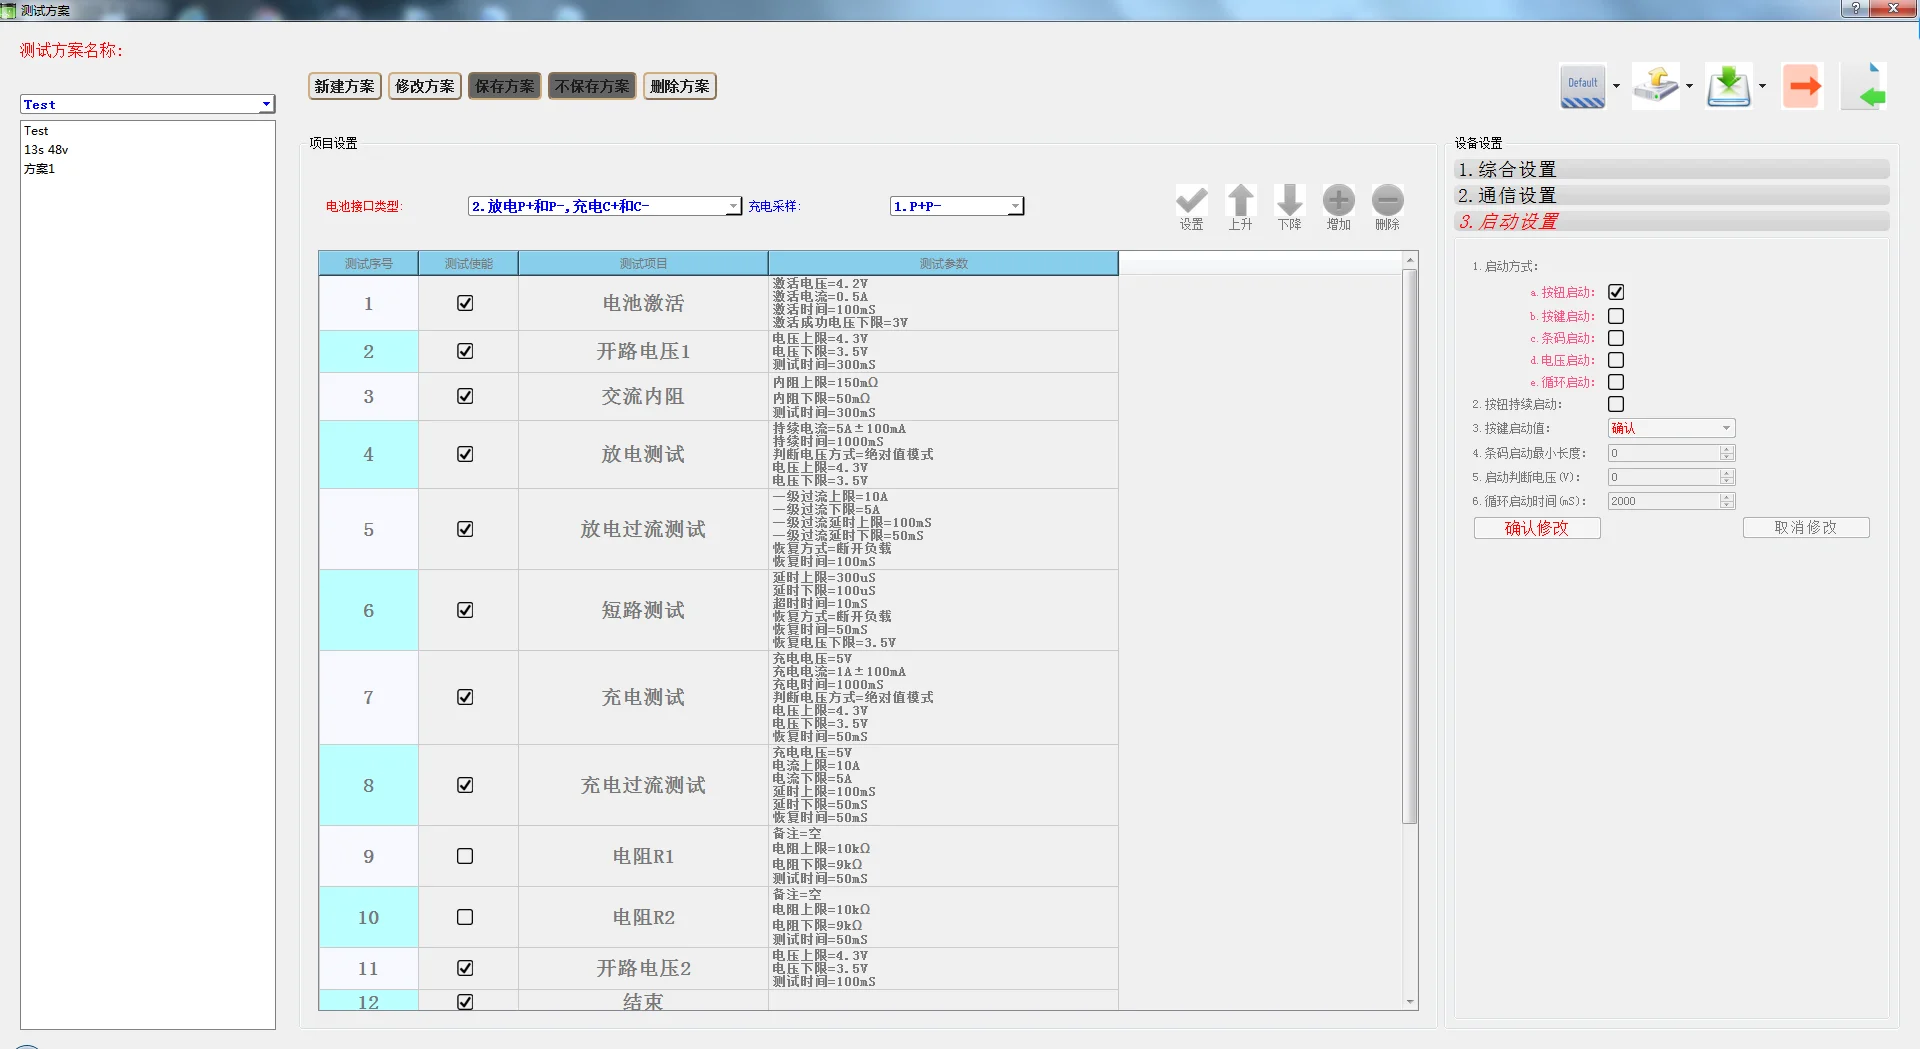1920x1049 pixels.
Task: Click the 循环启动时间 input field
Action: tap(1664, 501)
